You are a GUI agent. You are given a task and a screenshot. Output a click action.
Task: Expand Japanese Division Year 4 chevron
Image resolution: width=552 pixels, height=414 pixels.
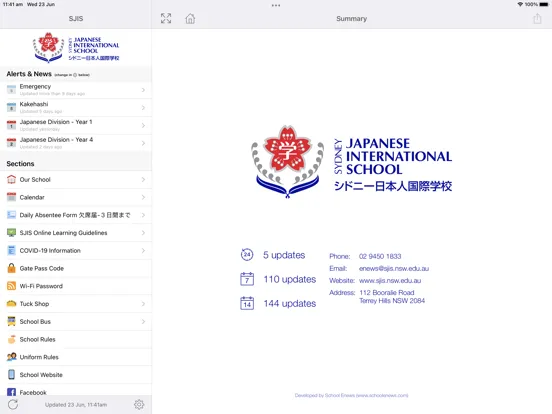[x=143, y=143]
